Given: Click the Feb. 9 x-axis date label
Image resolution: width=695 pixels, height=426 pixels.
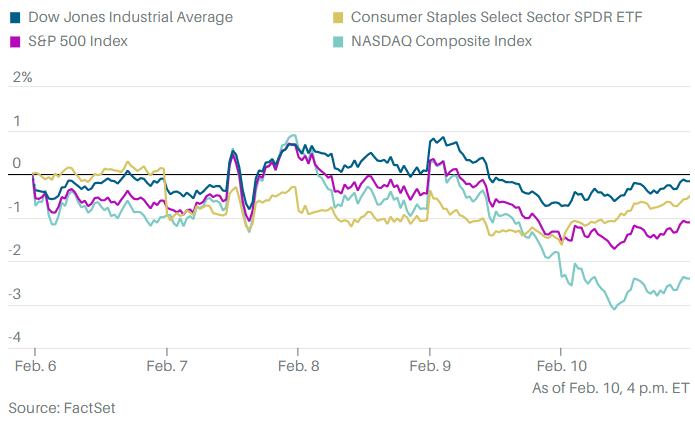Looking at the screenshot, I should (x=430, y=366).
